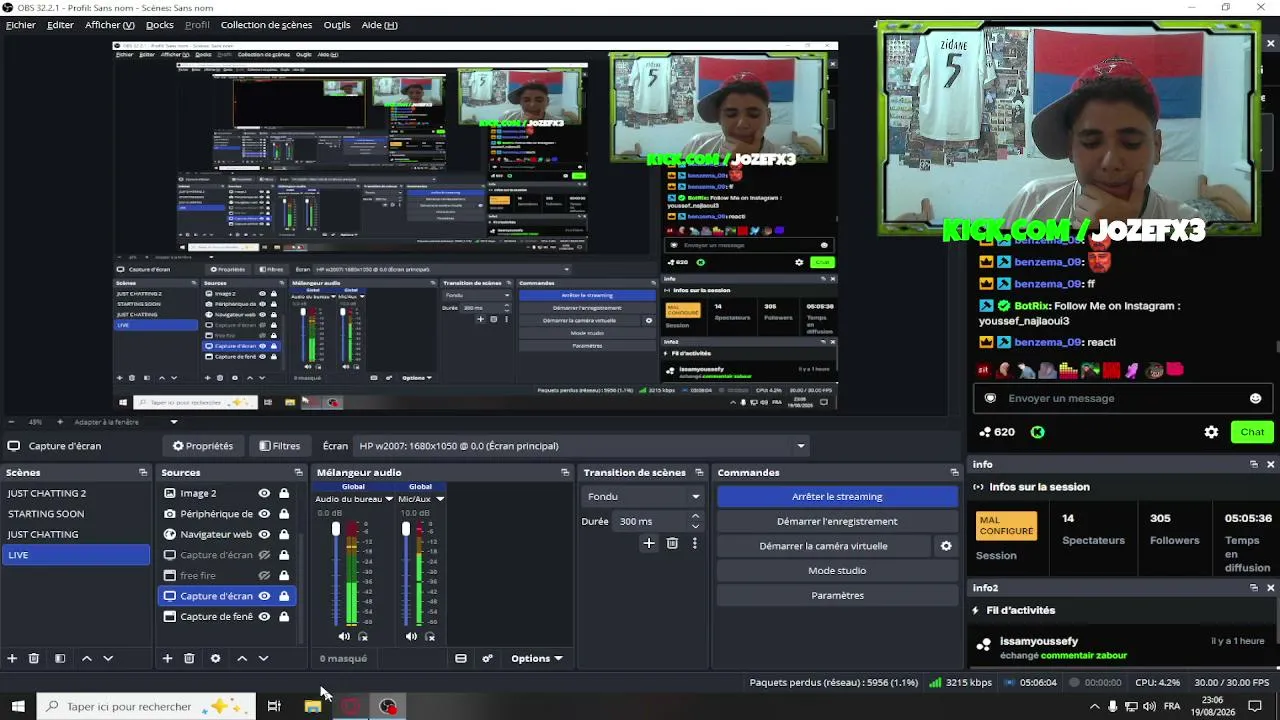
Task: Adjust the Mic/Aux volume fader
Action: point(406,529)
